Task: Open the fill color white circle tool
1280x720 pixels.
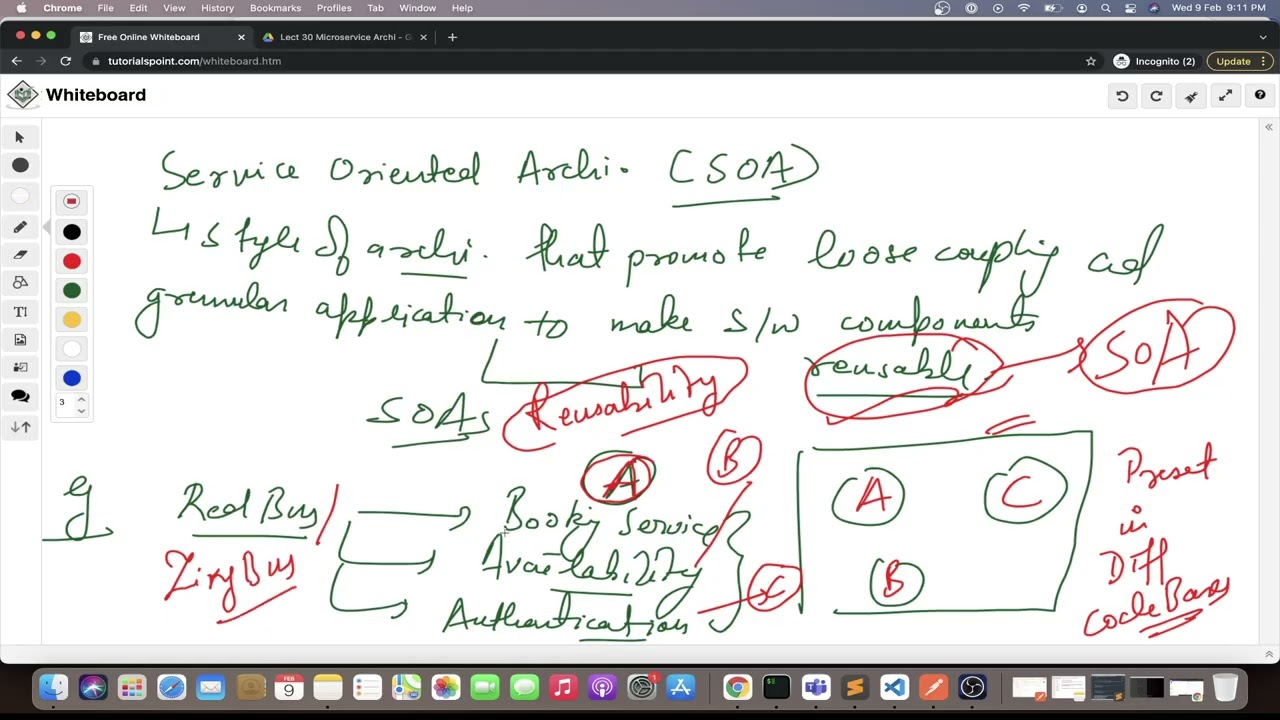Action: 20,196
